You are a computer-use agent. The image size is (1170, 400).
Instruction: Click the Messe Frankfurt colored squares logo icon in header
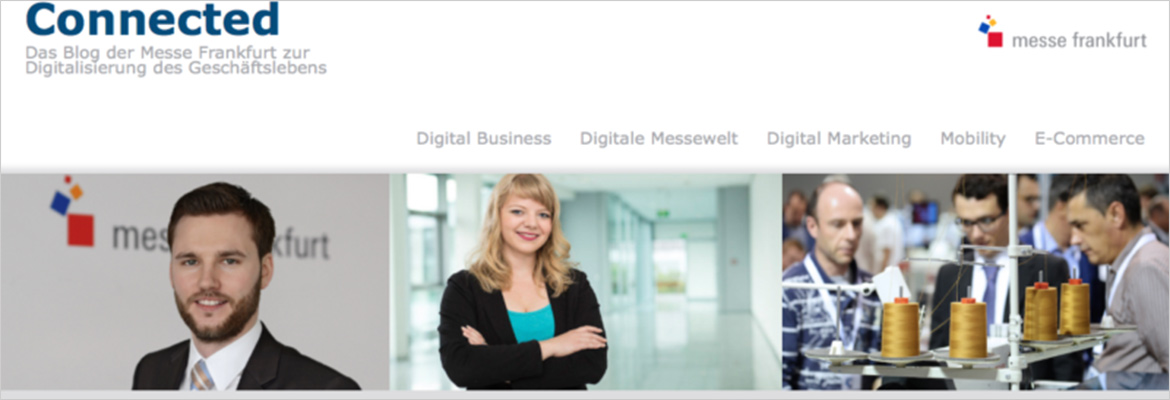(990, 31)
